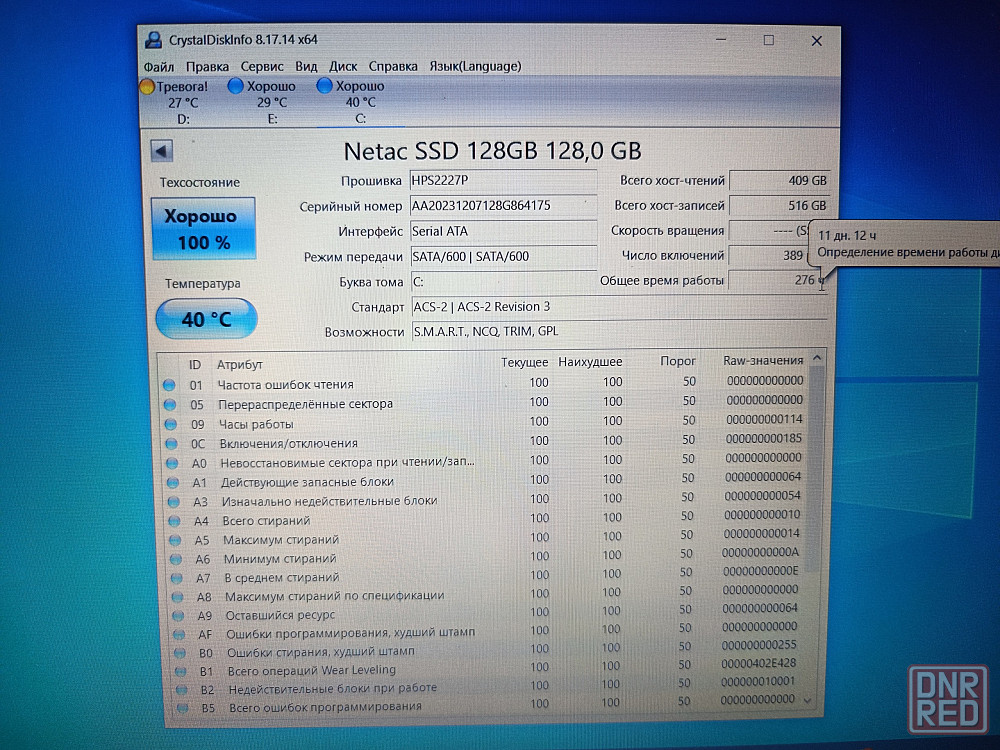Screen dimensions: 1000x750
Task: Click status orb for Часы работы row
Action: (x=169, y=424)
